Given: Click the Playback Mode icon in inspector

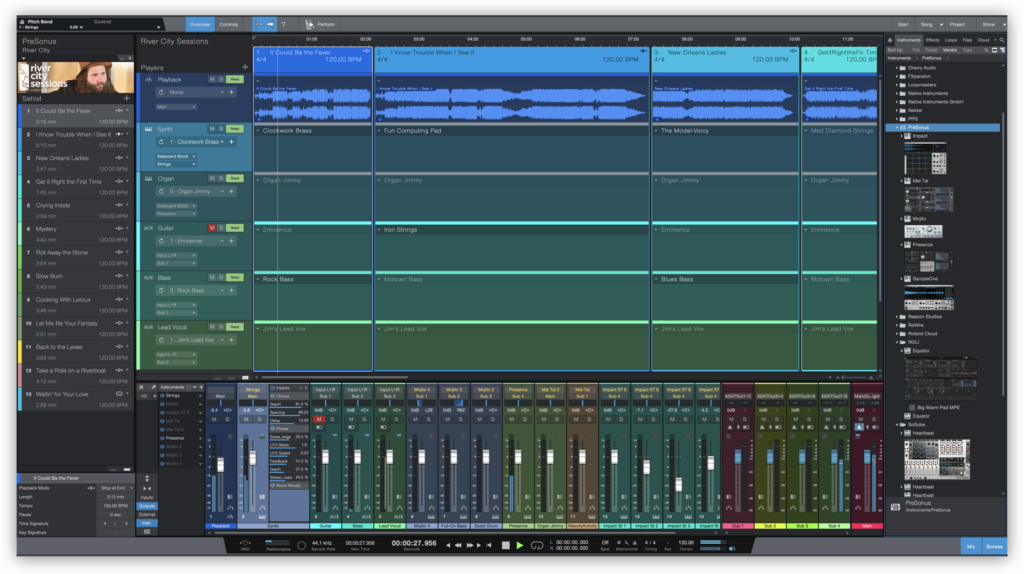Looking at the screenshot, I should [91, 488].
